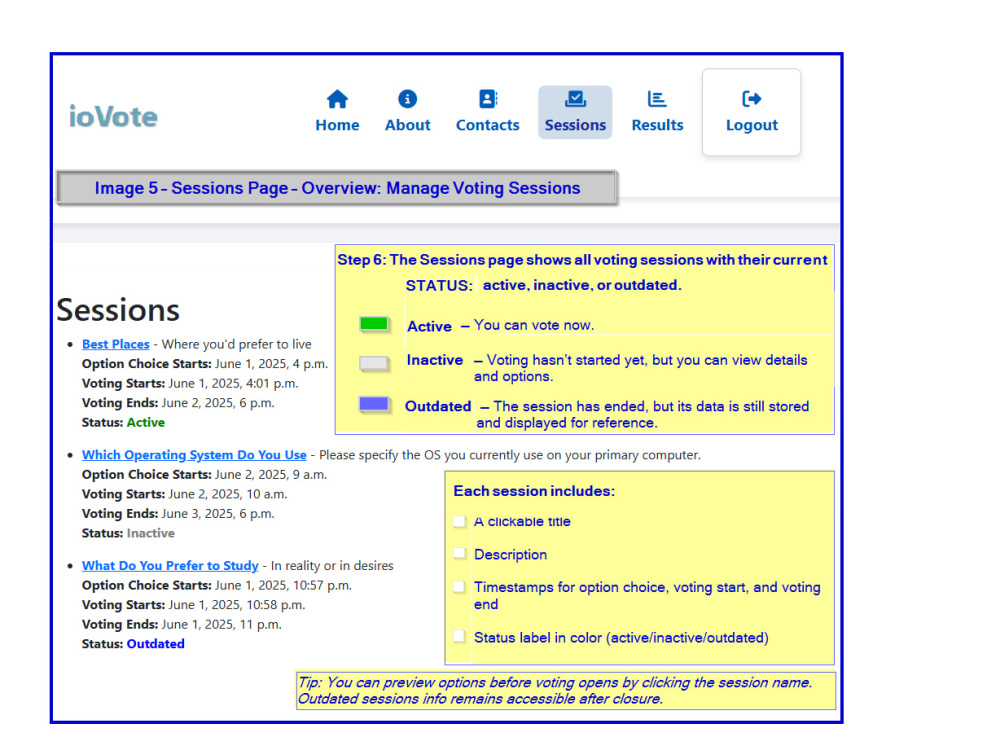Click the Logout arrow icon
Image resolution: width=1000 pixels, height=750 pixels.
752,99
